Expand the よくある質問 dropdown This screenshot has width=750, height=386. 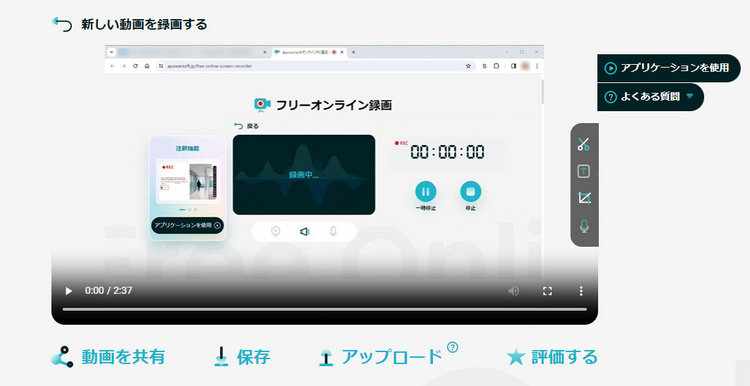[x=650, y=97]
